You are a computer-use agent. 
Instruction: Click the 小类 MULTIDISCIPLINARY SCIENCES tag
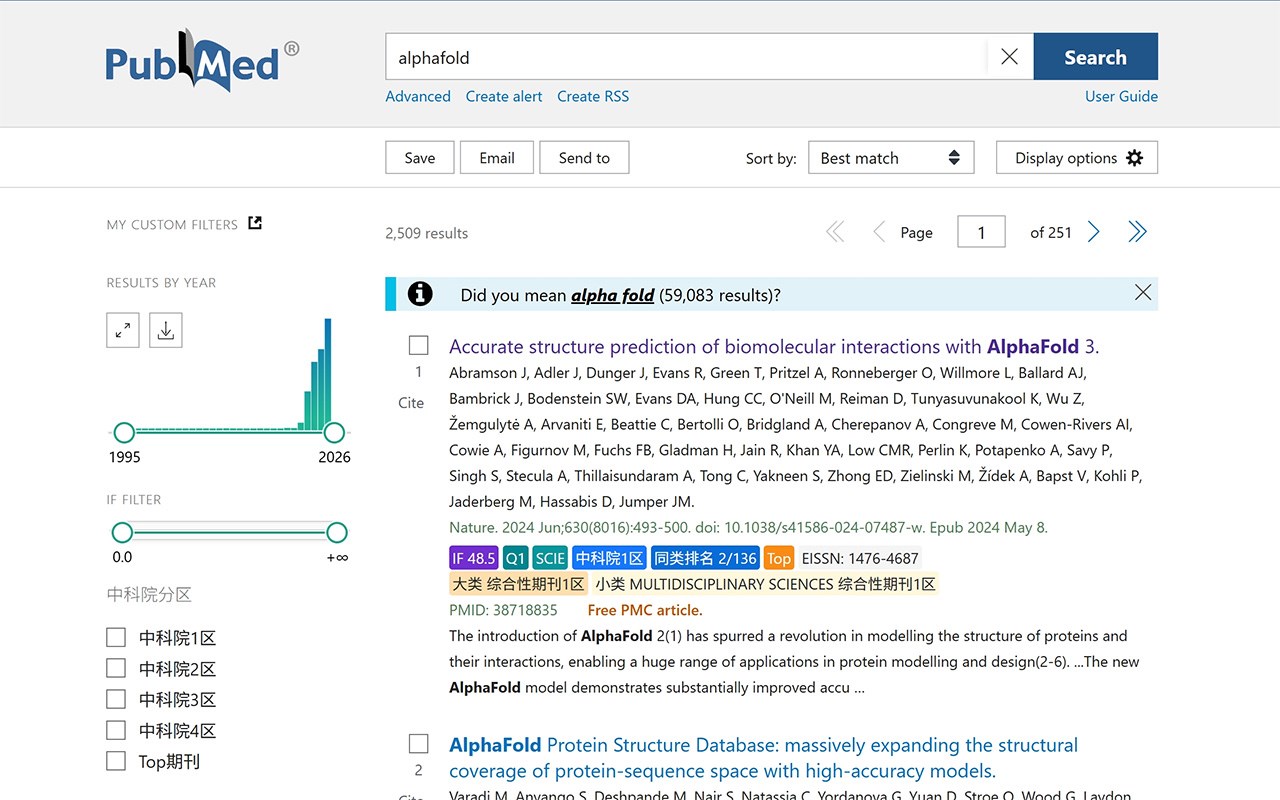tap(765, 584)
